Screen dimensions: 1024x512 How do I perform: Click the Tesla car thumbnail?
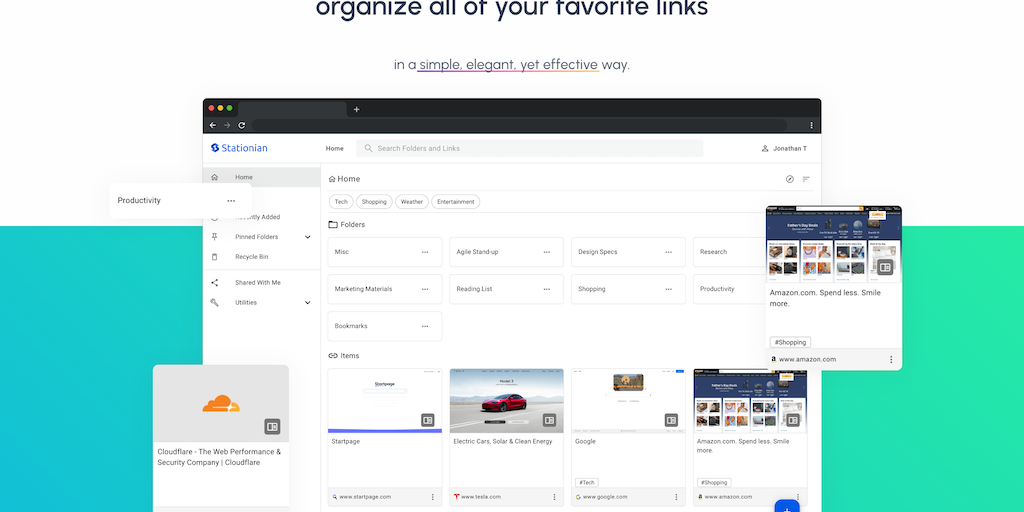[507, 400]
